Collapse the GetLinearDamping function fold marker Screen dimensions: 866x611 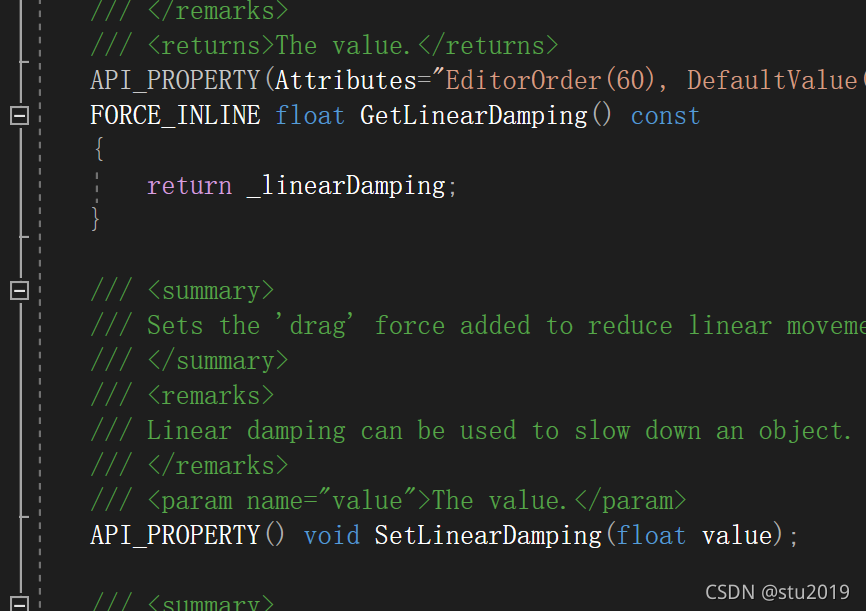point(20,115)
